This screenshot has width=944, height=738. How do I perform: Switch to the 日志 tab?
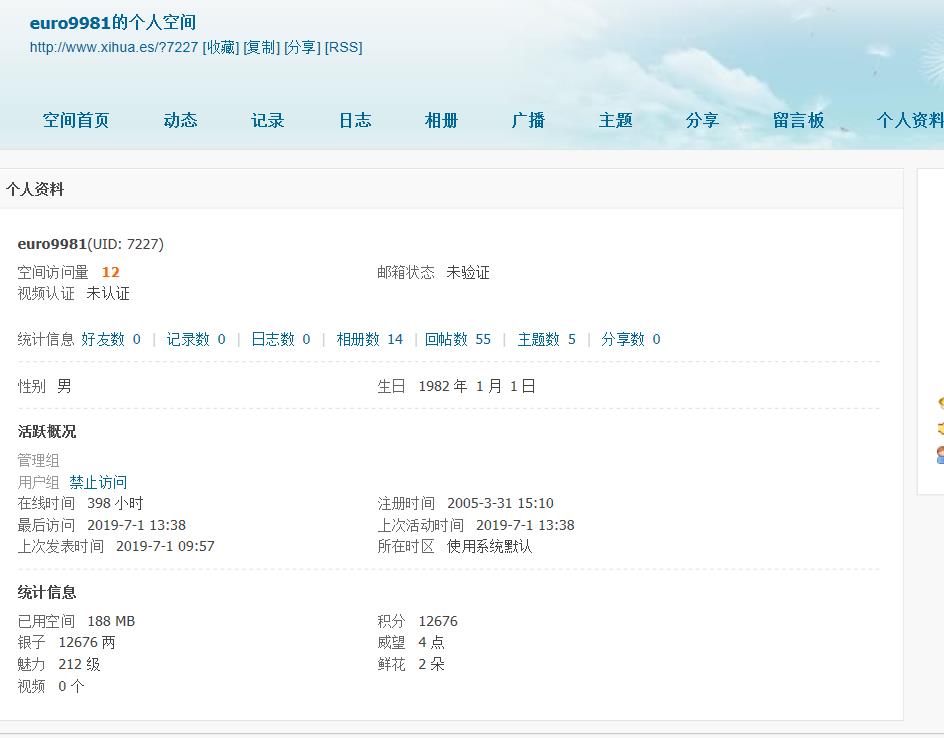tap(354, 120)
